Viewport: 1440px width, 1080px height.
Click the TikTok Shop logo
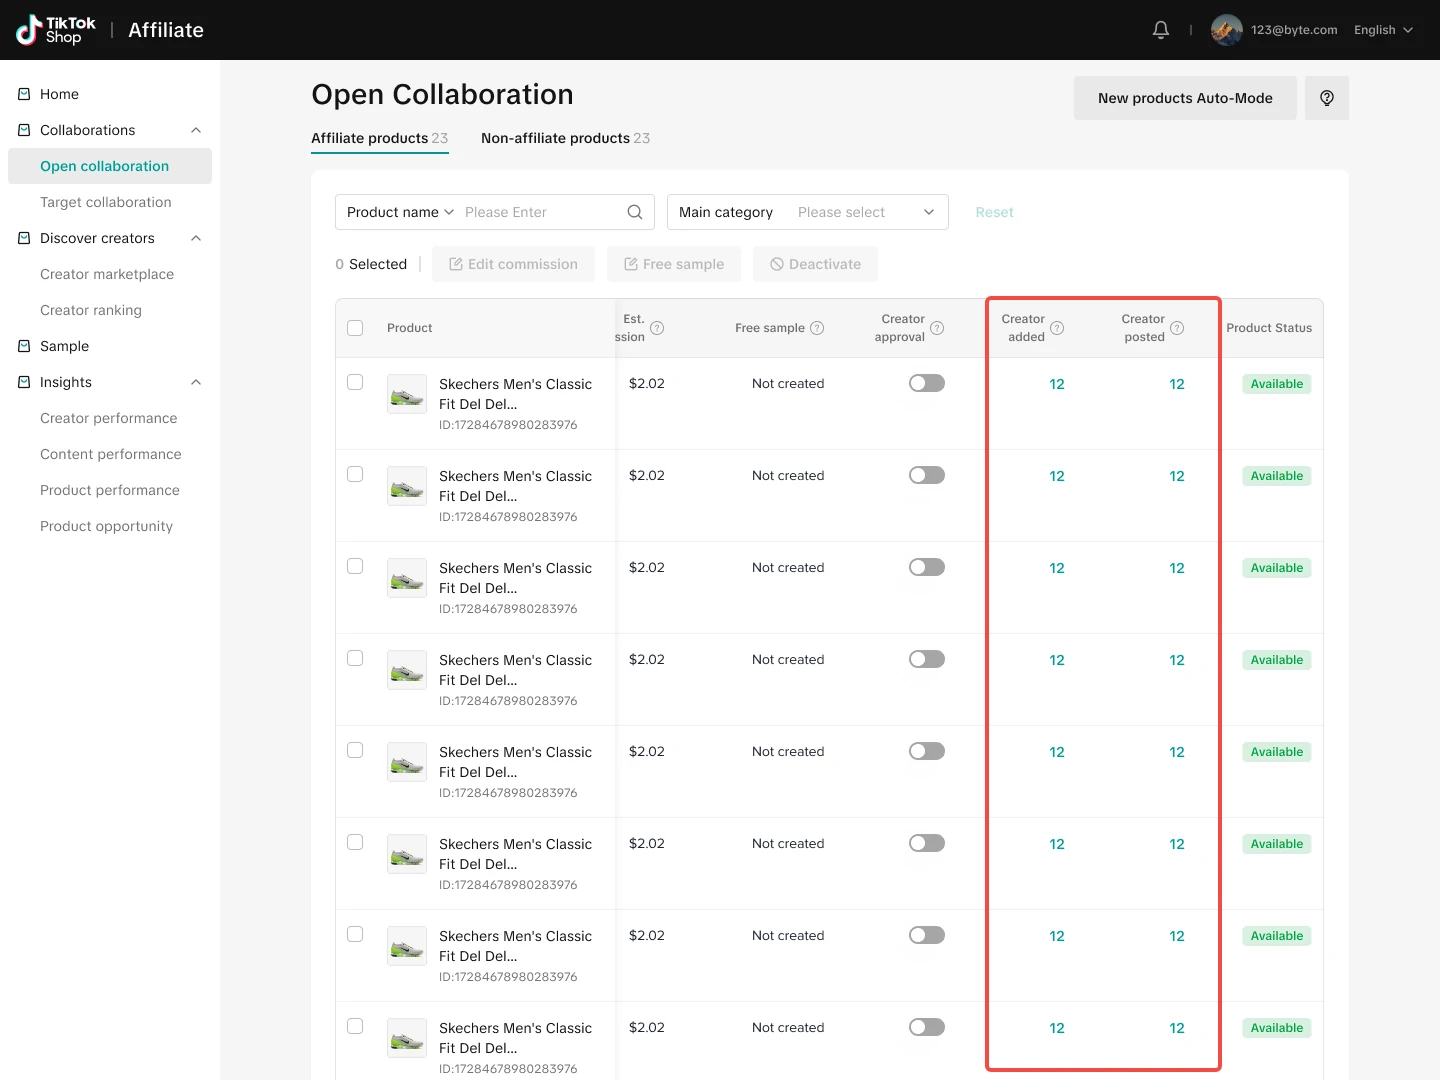click(57, 30)
